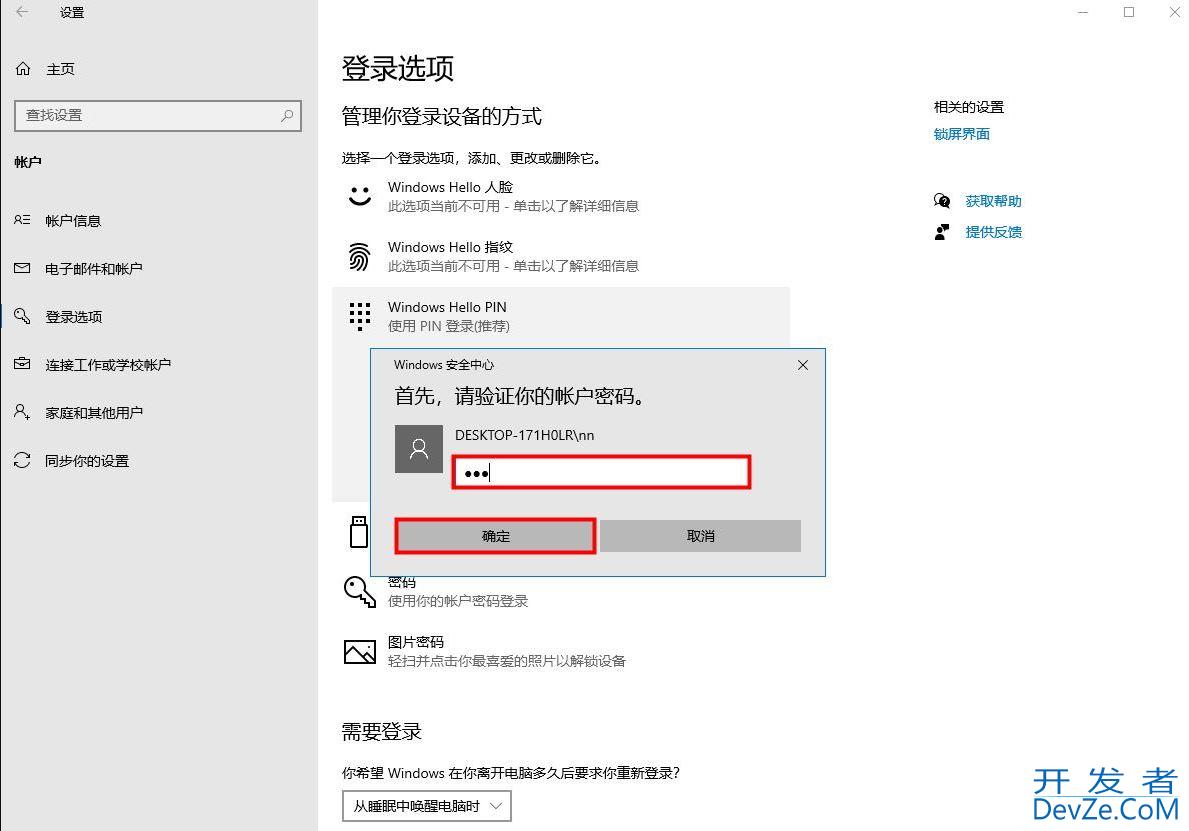Viewport: 1189px width, 831px height.
Task: Open 帐户信息 in the sidebar
Action: point(73,221)
